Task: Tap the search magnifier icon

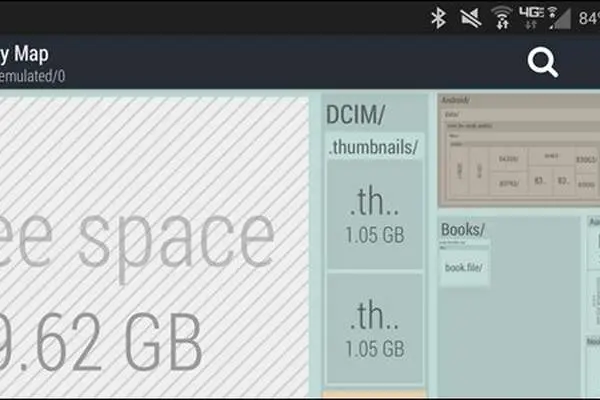Action: [x=543, y=62]
